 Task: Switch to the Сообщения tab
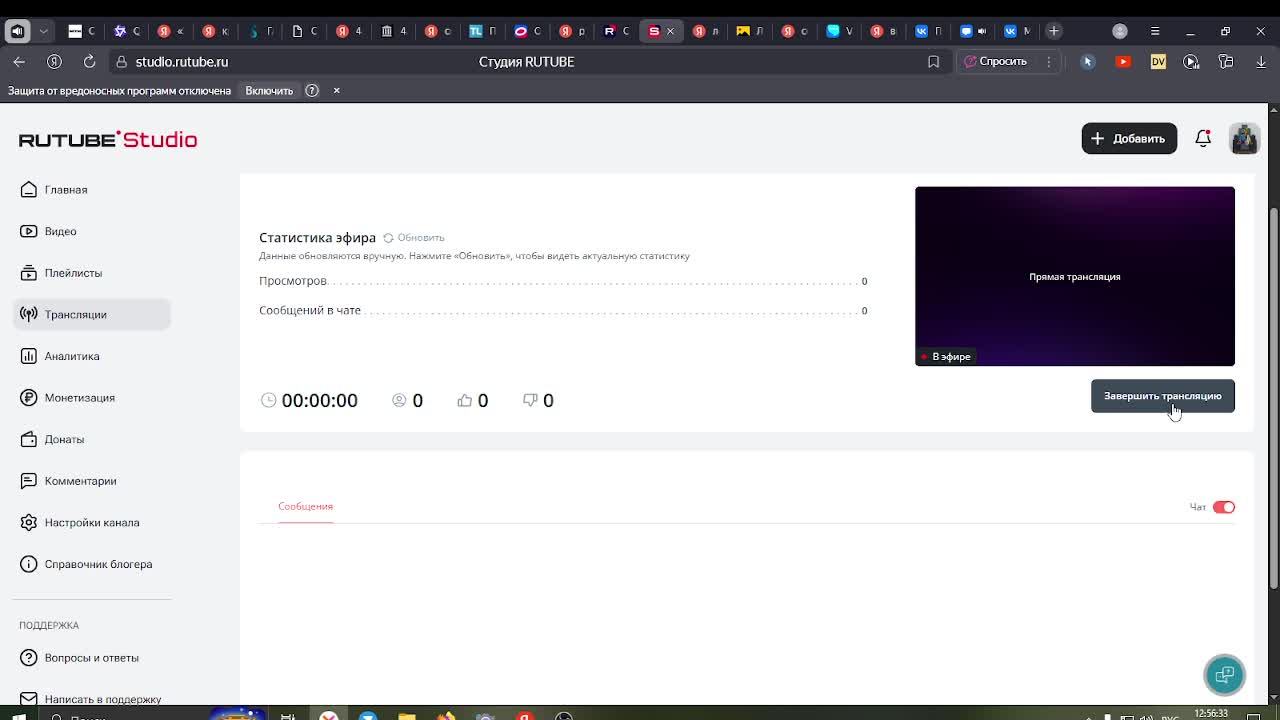click(305, 507)
